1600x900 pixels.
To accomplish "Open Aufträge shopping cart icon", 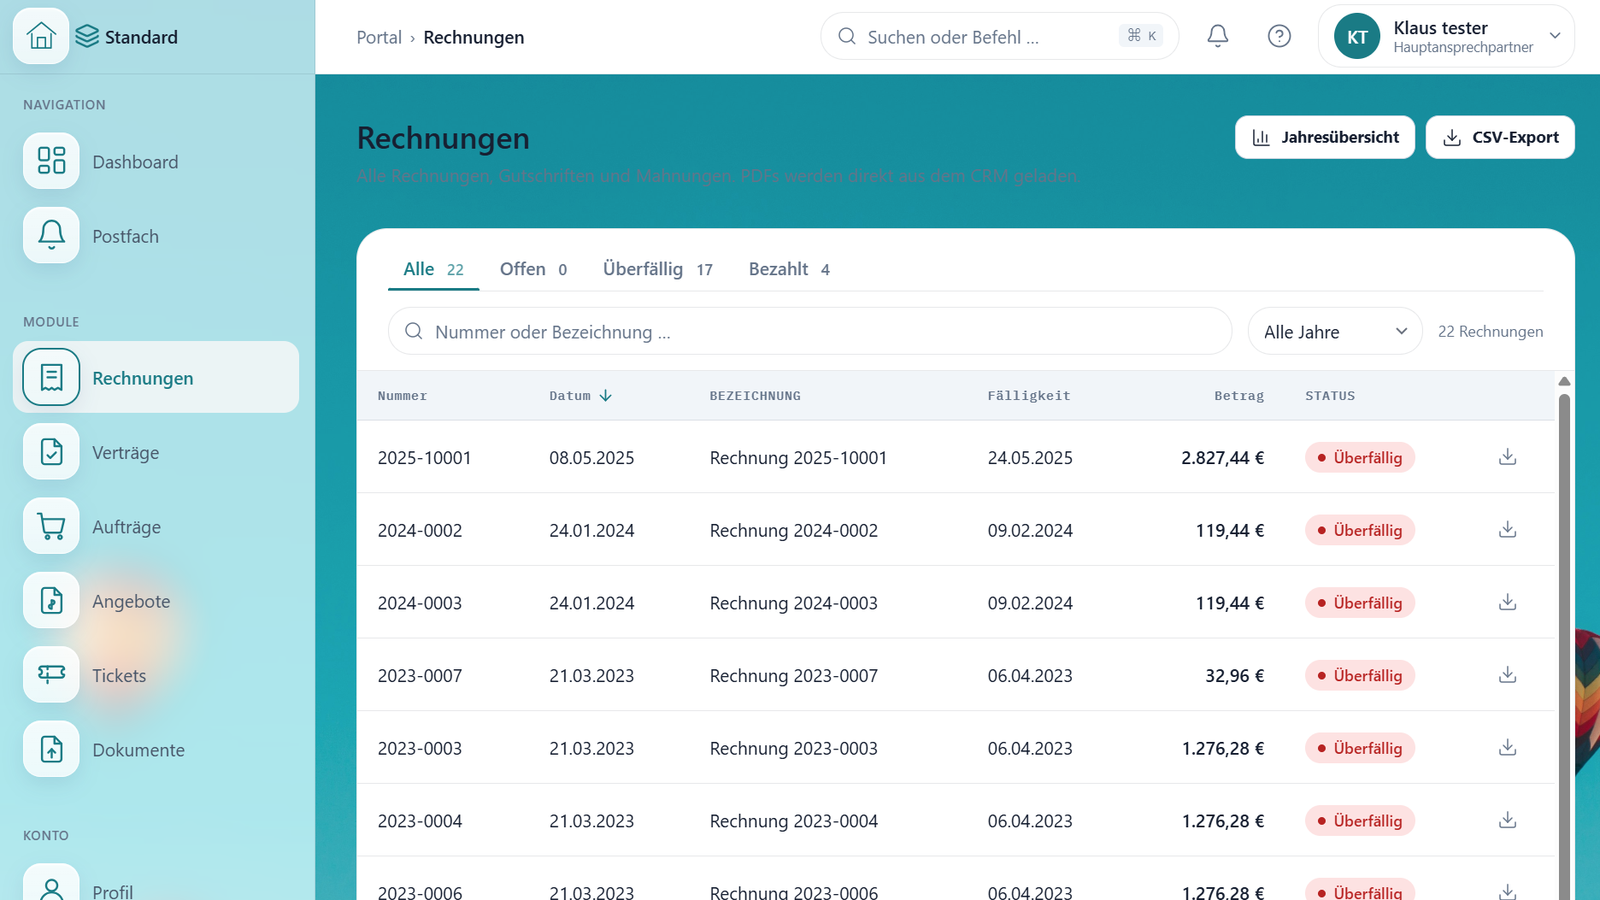I will point(51,526).
